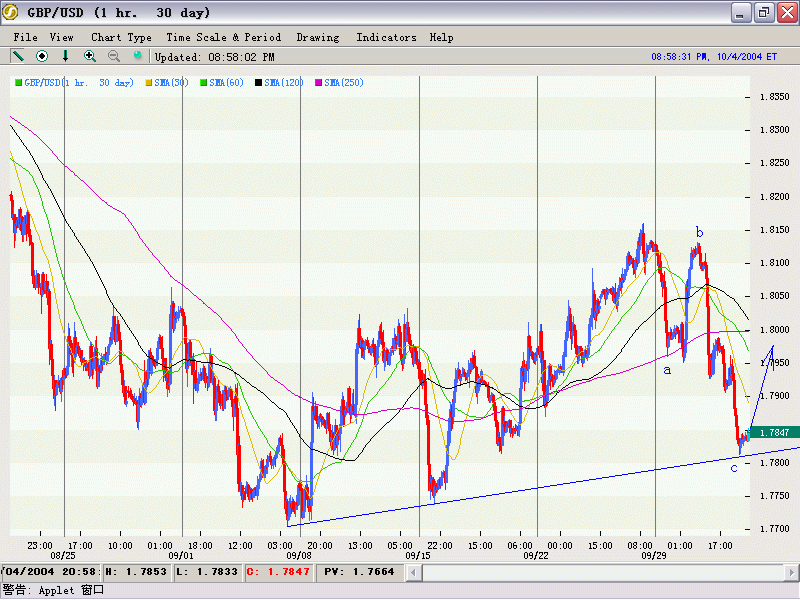Screen dimensions: 800x600
Task: Click the blue support trendline on chart
Action: point(500,495)
